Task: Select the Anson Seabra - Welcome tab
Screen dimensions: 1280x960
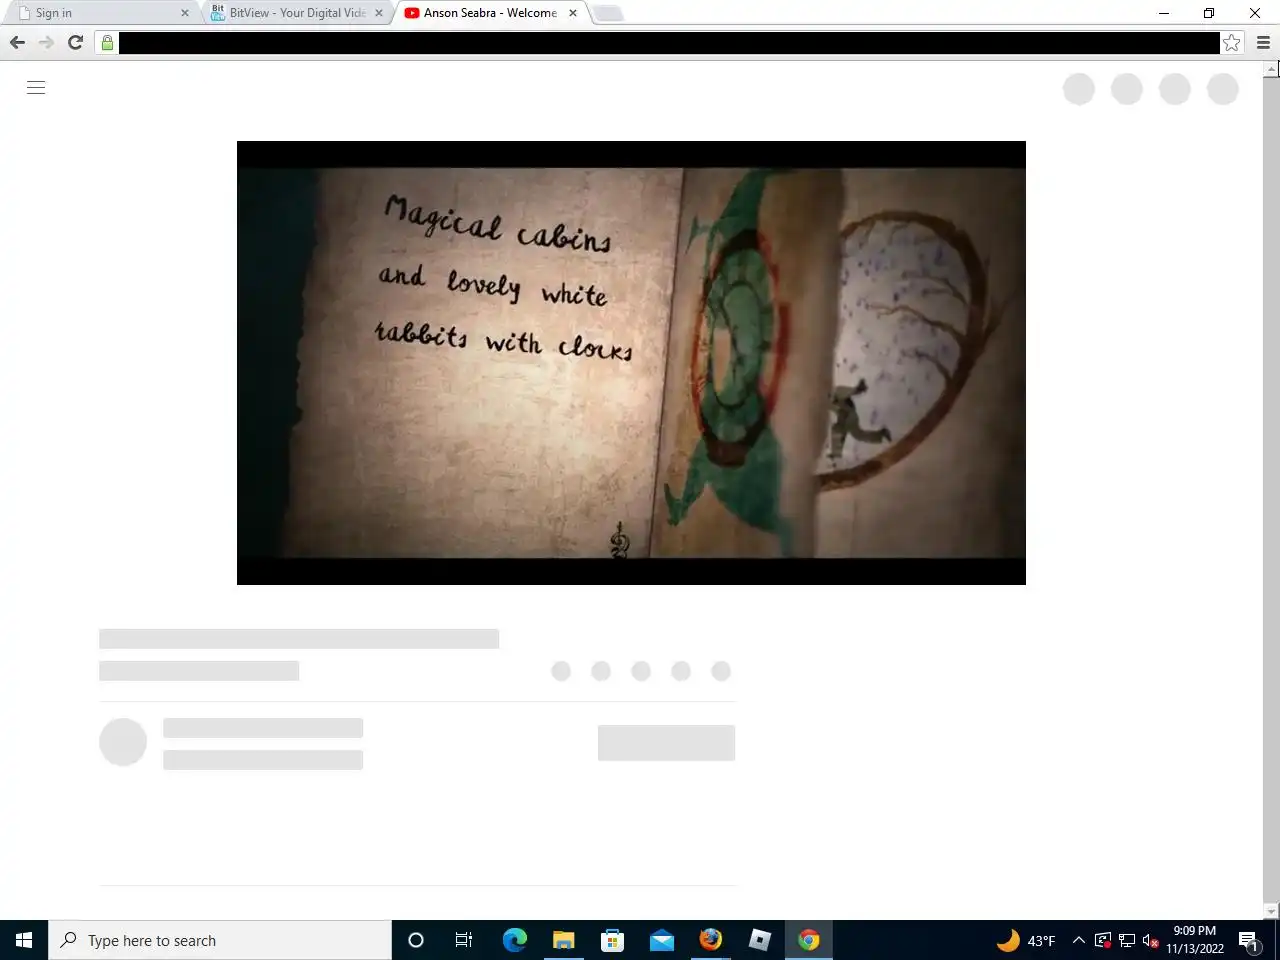Action: click(490, 13)
